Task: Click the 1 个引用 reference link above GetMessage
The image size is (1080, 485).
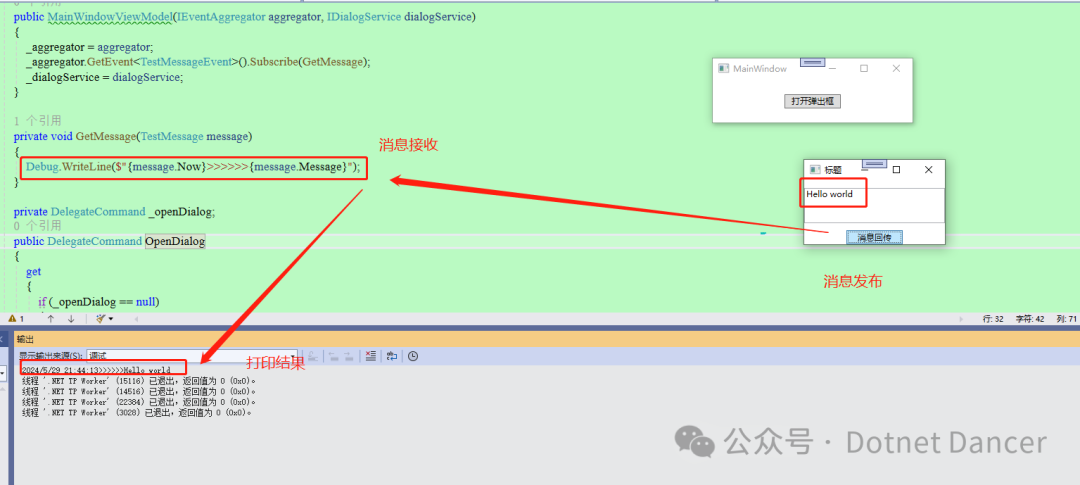Action: coord(37,121)
